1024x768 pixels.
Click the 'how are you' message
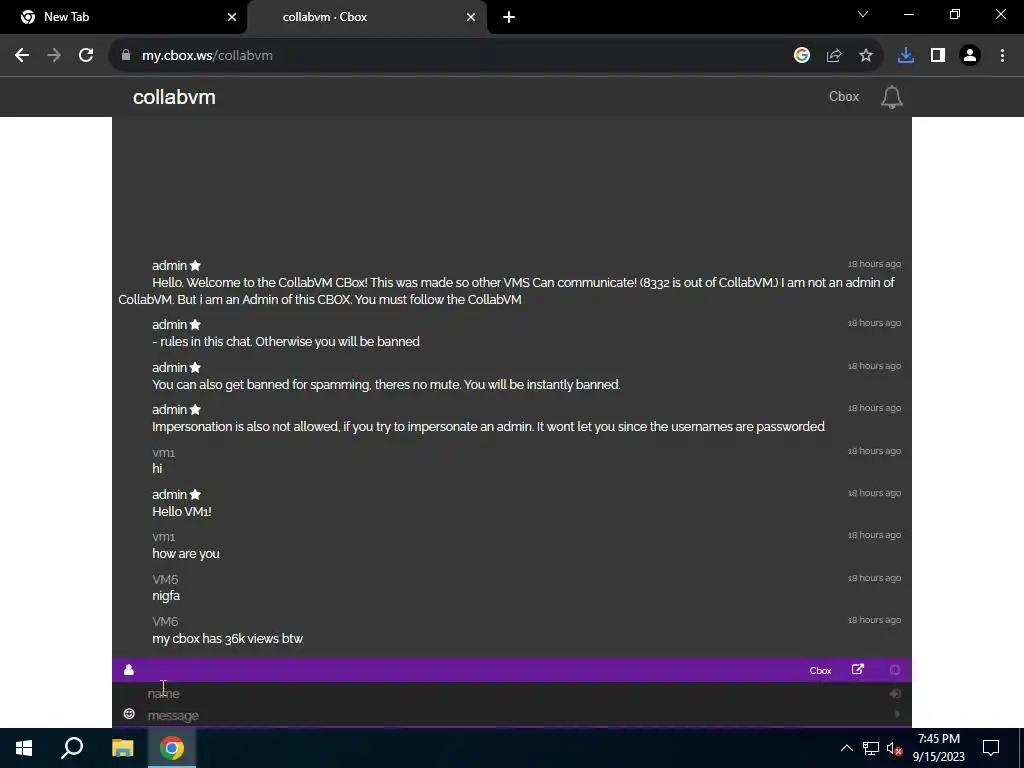pos(185,554)
